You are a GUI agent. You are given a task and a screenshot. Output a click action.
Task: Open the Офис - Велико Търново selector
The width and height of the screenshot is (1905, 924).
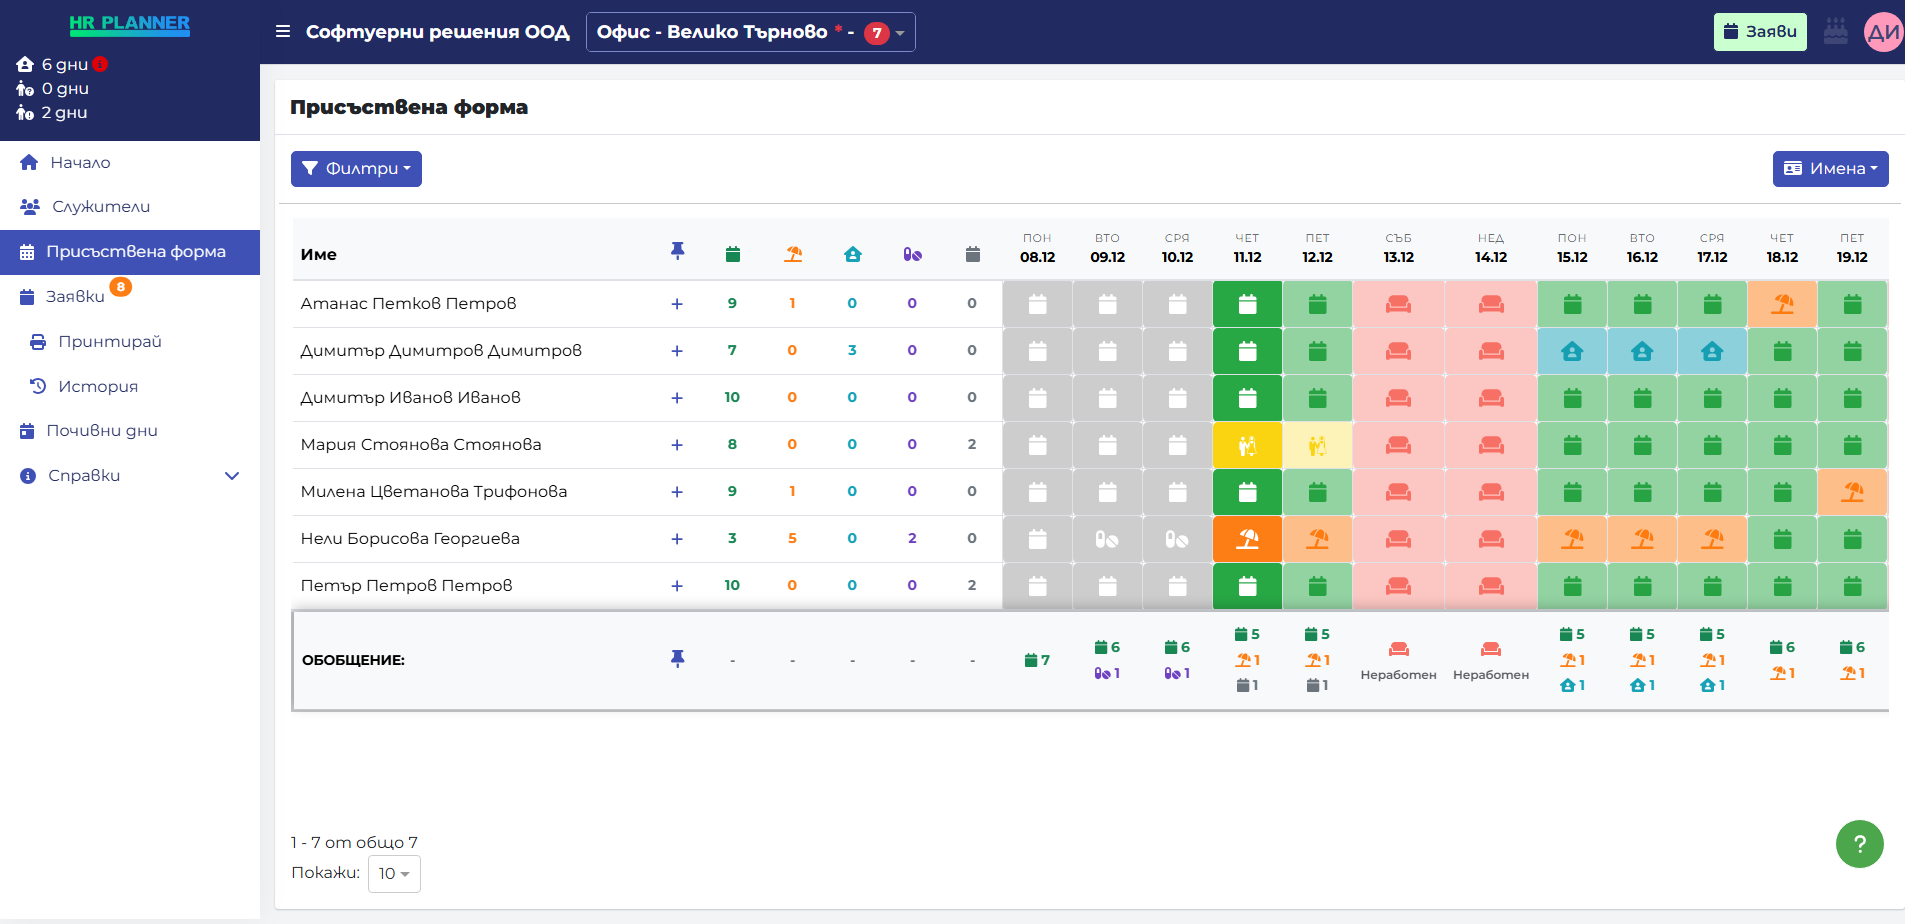point(751,31)
